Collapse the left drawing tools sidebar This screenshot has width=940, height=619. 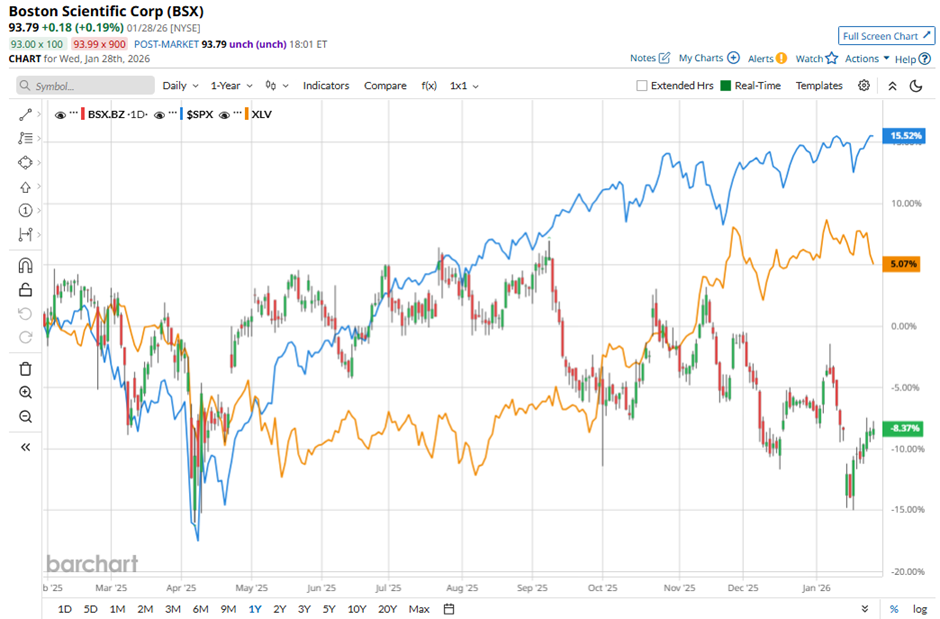(x=25, y=447)
